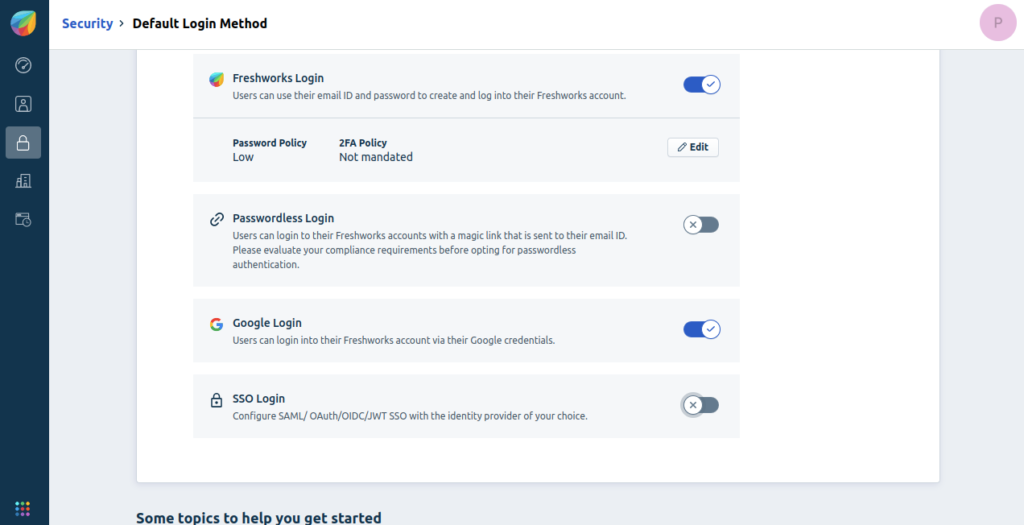Open the users icon in sidebar
1024x525 pixels.
24,104
